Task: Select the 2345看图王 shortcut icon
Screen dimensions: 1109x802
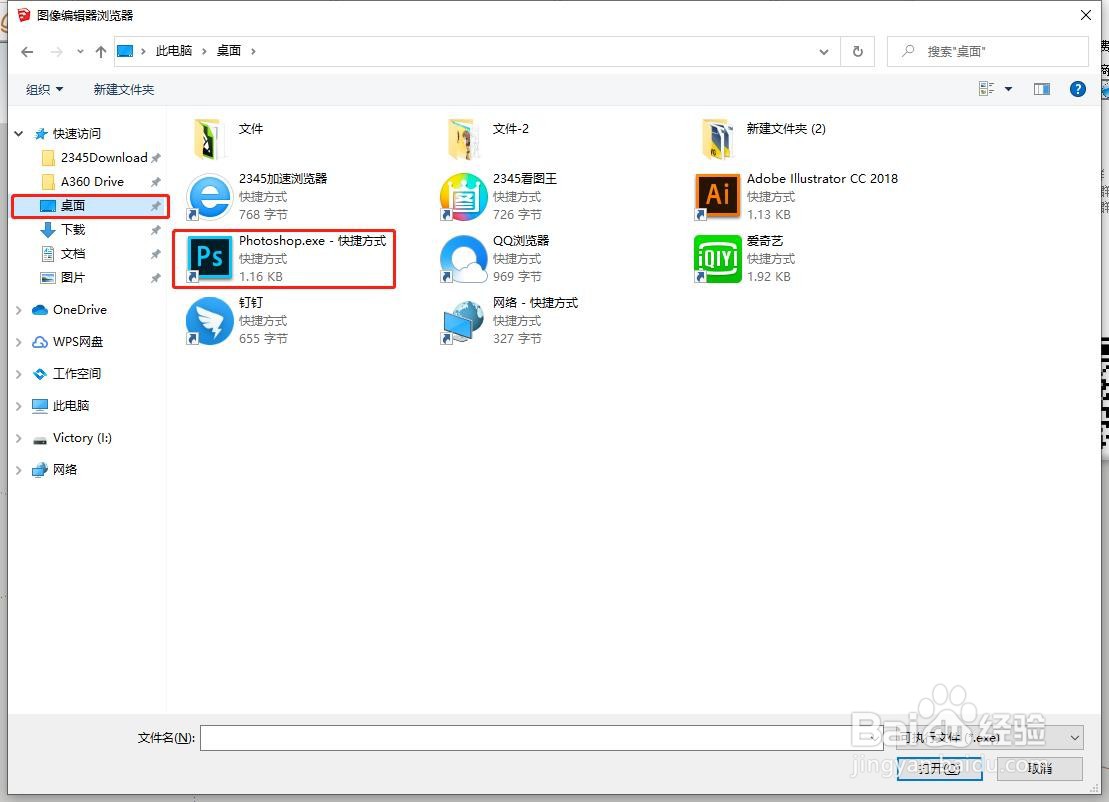Action: click(463, 196)
